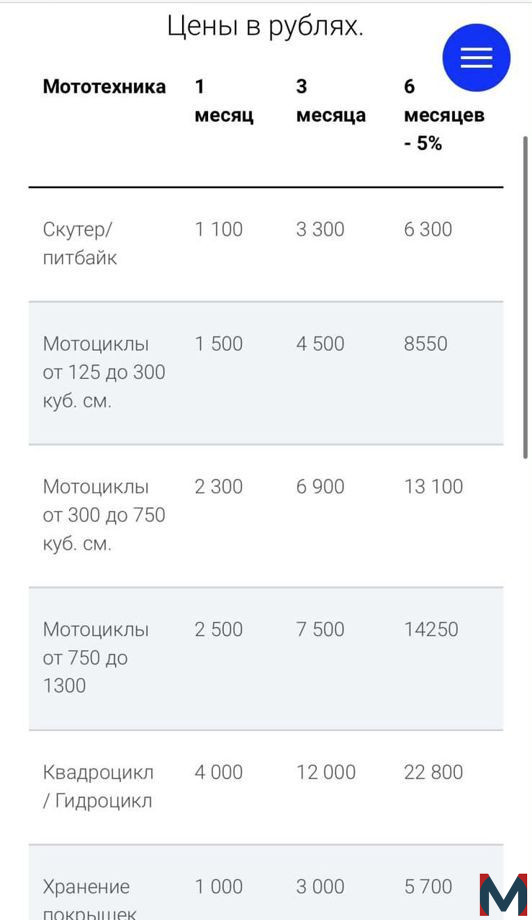Click the Скутер/питбайк row label
This screenshot has width=532, height=920.
point(80,243)
